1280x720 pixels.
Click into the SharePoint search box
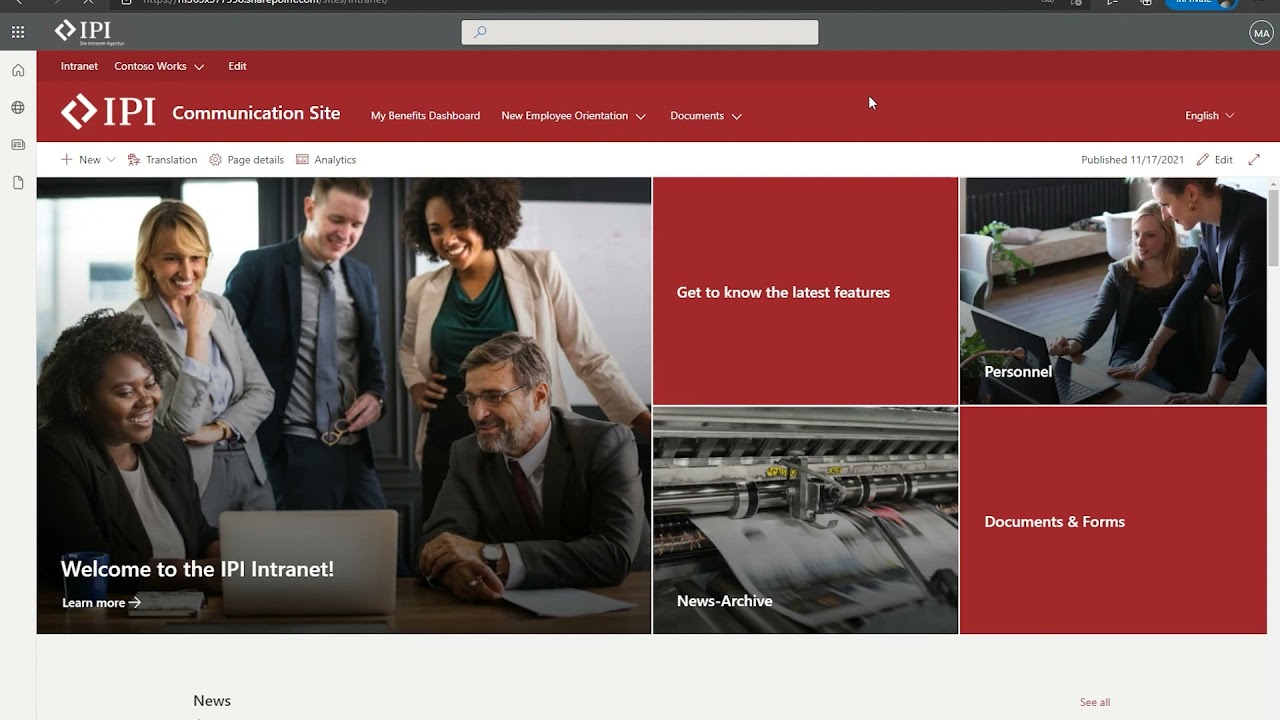pyautogui.click(x=640, y=32)
